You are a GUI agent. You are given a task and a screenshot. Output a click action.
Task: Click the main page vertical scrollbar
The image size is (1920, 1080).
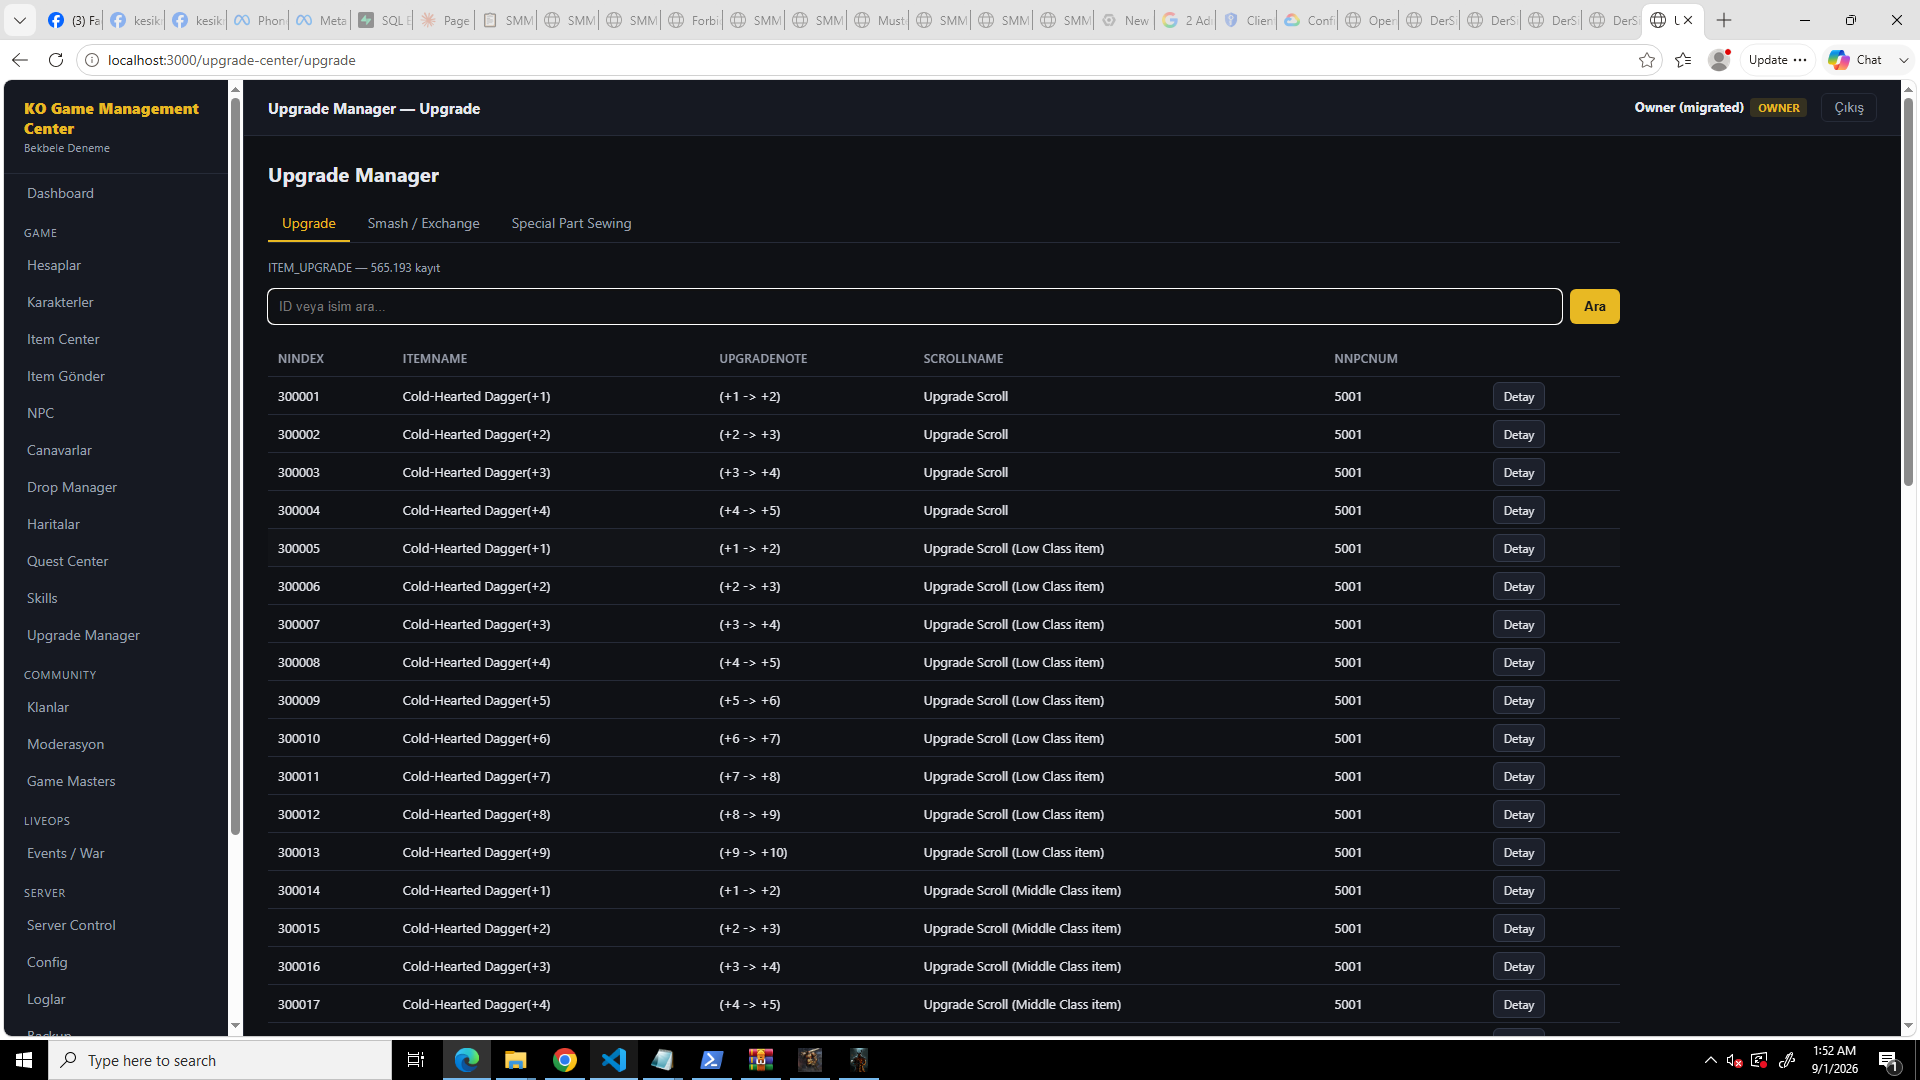click(1908, 292)
